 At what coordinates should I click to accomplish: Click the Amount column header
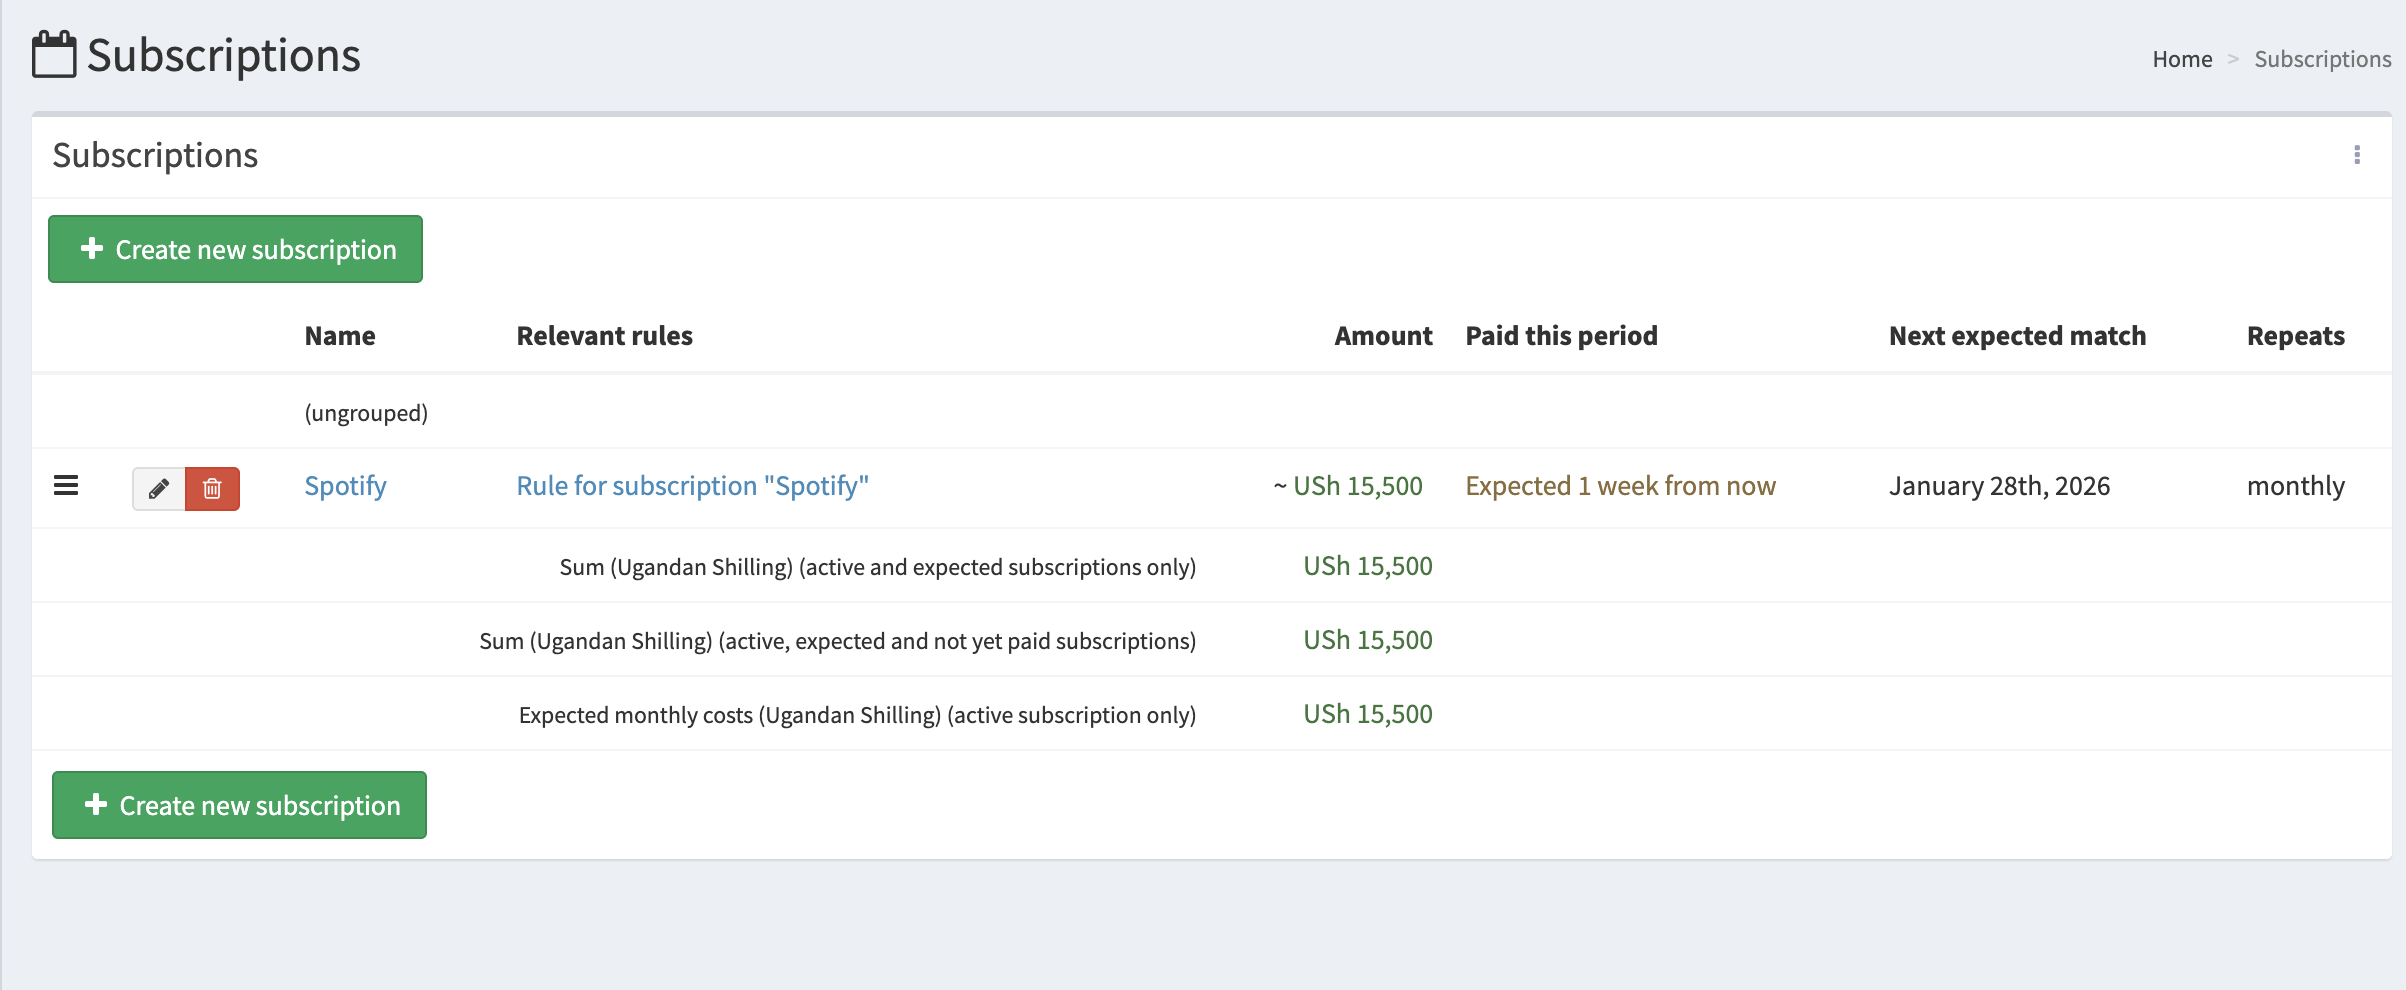point(1383,336)
